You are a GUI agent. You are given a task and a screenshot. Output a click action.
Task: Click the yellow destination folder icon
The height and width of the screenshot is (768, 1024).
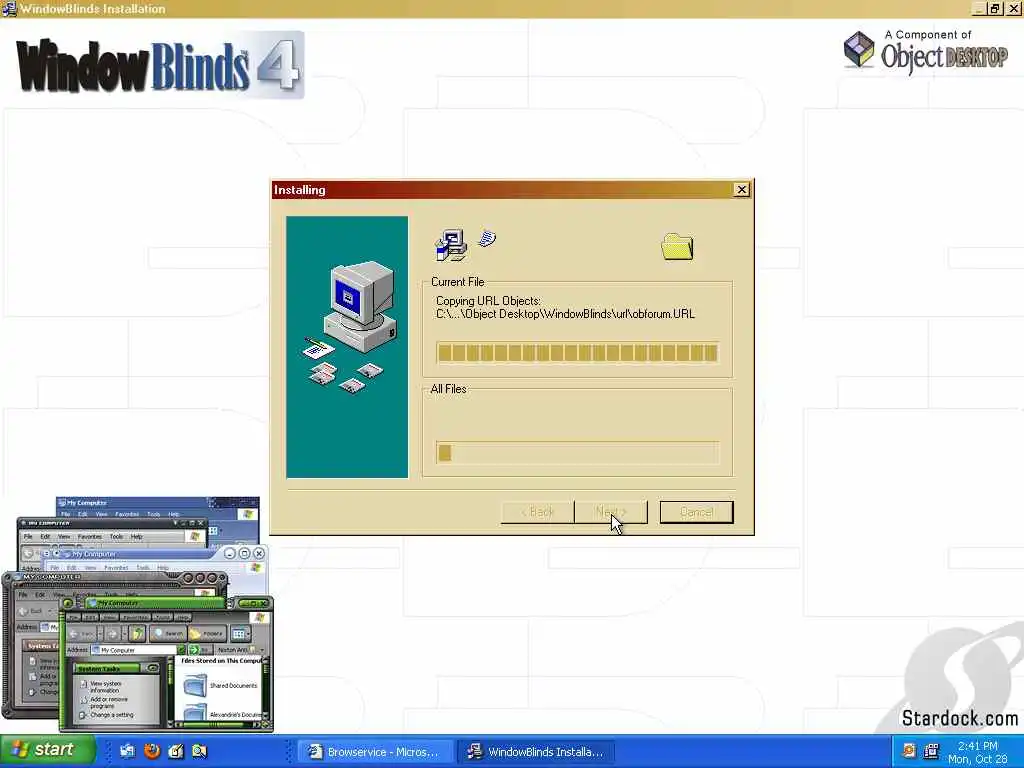coord(677,247)
